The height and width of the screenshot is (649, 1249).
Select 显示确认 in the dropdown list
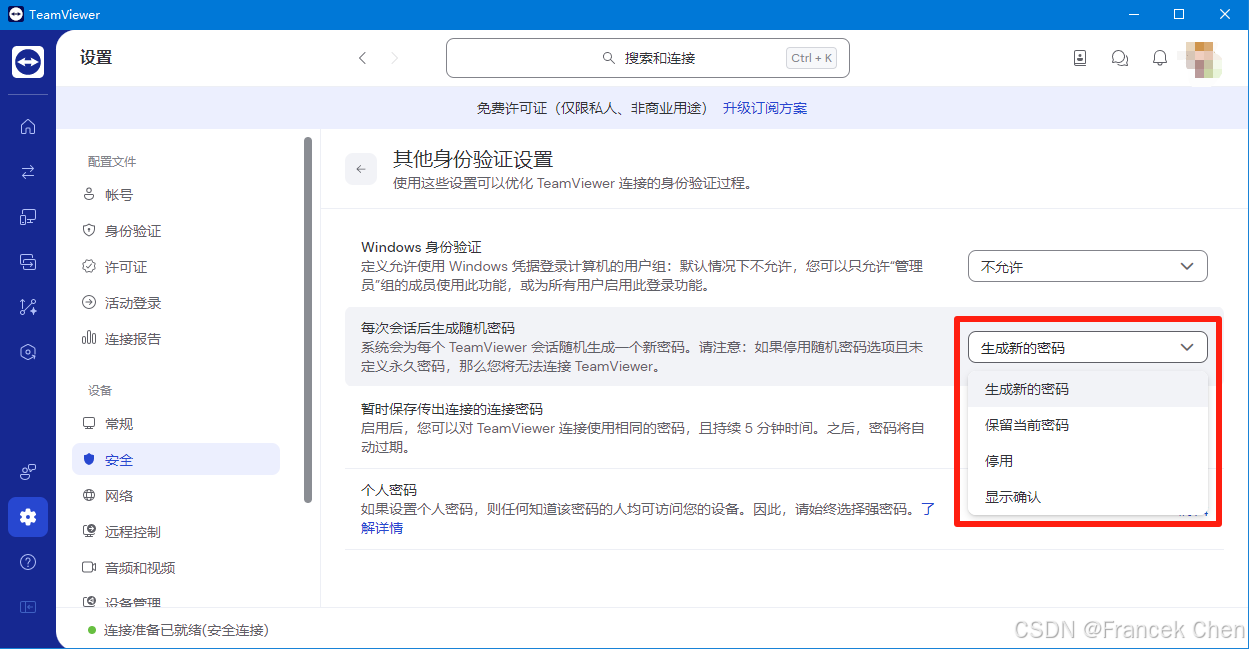1088,497
